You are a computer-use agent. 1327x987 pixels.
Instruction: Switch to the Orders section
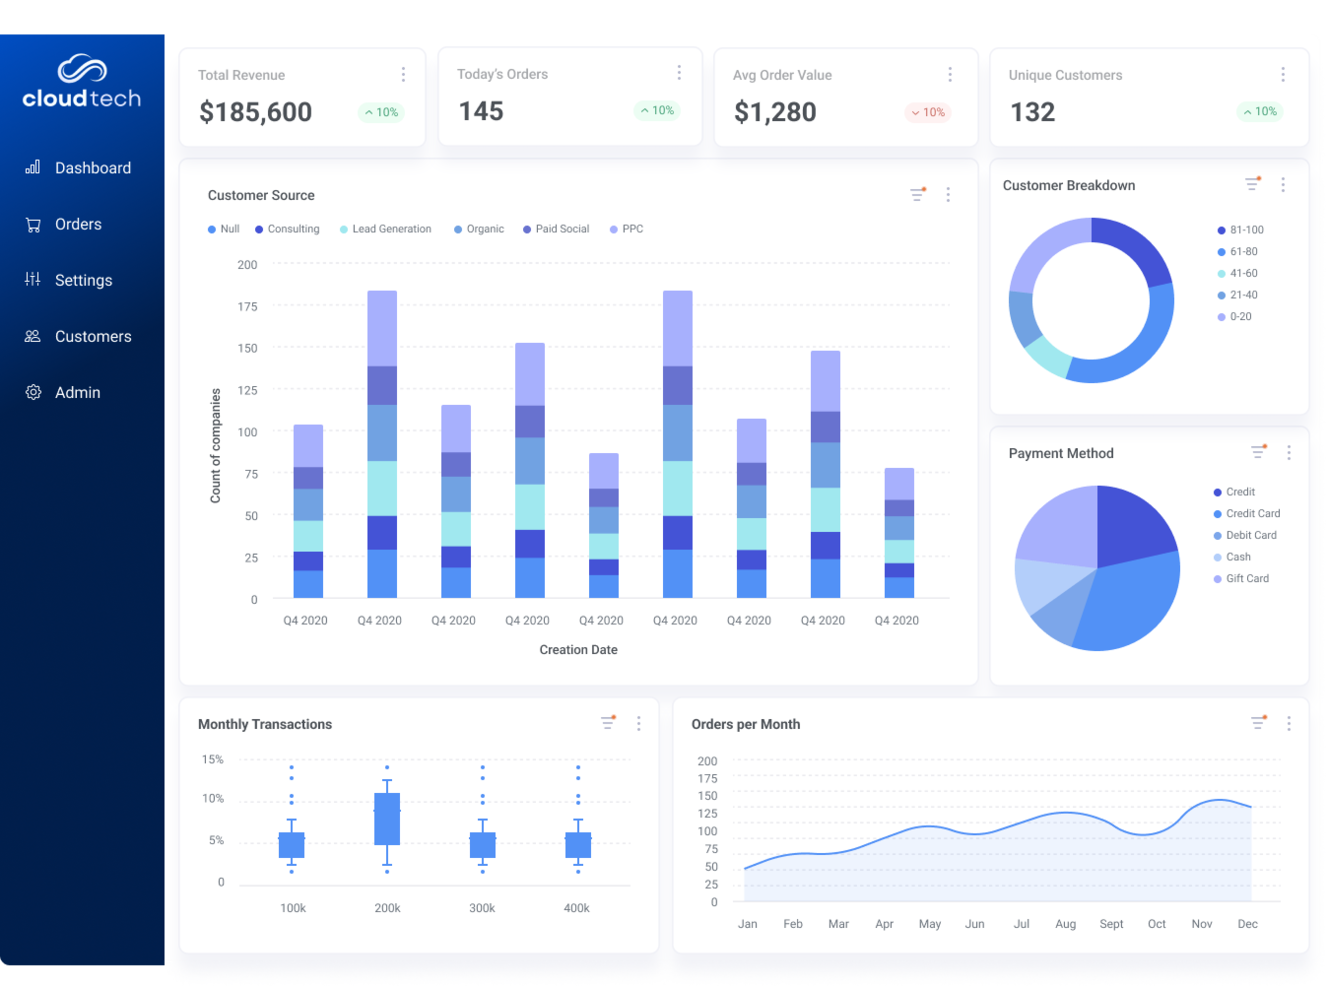78,224
